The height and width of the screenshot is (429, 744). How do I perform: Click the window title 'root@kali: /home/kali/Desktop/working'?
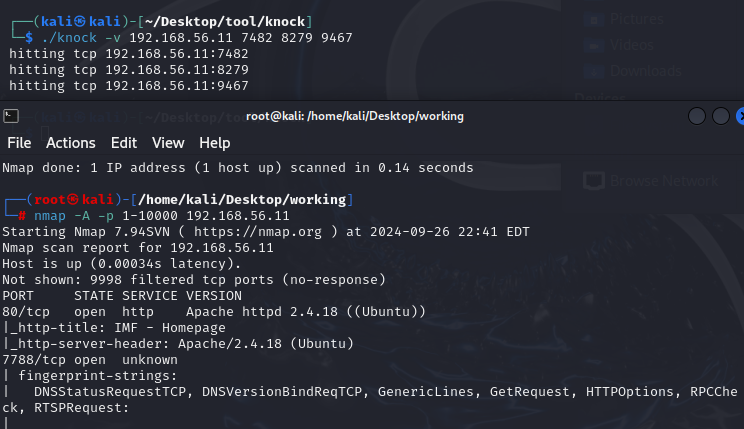click(354, 116)
